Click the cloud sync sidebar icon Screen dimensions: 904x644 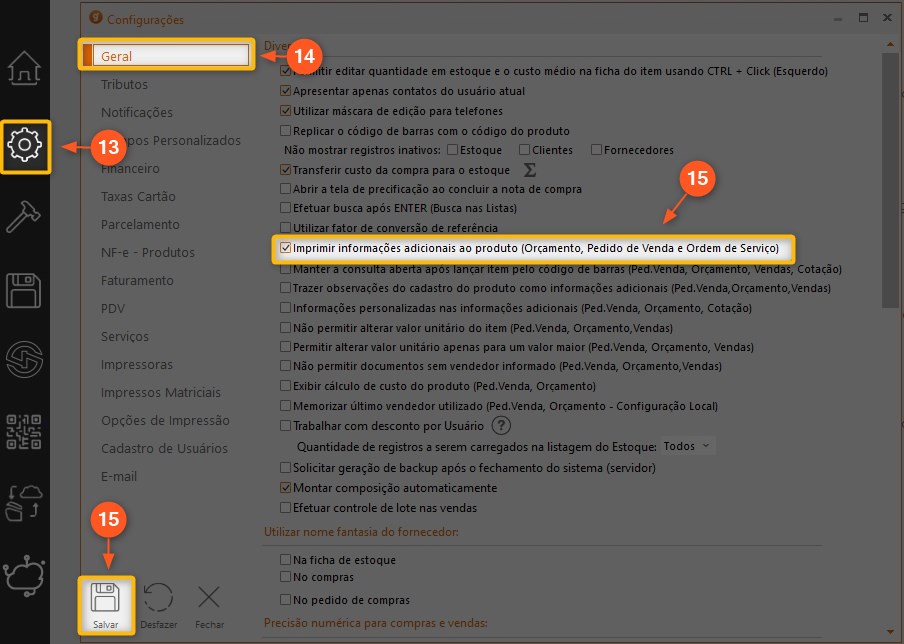pyautogui.click(x=24, y=500)
